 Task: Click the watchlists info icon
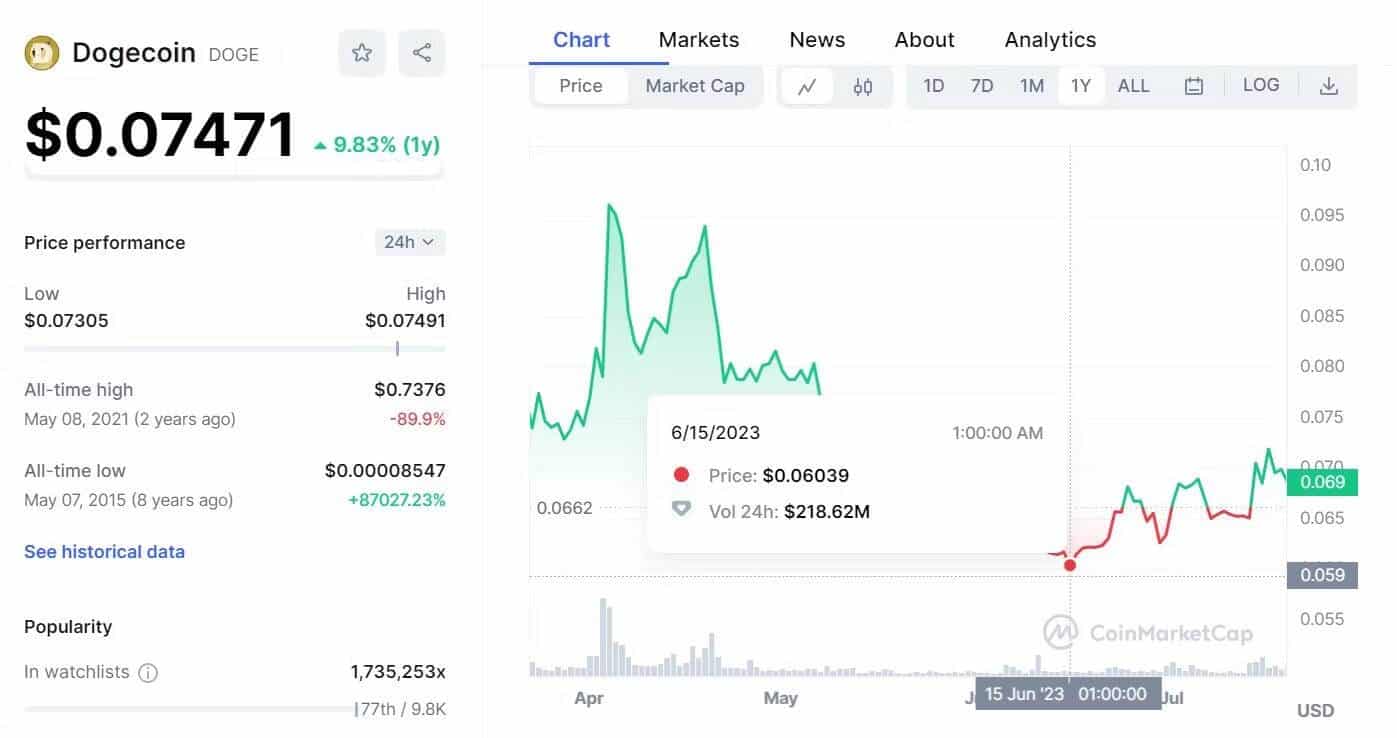coord(148,673)
